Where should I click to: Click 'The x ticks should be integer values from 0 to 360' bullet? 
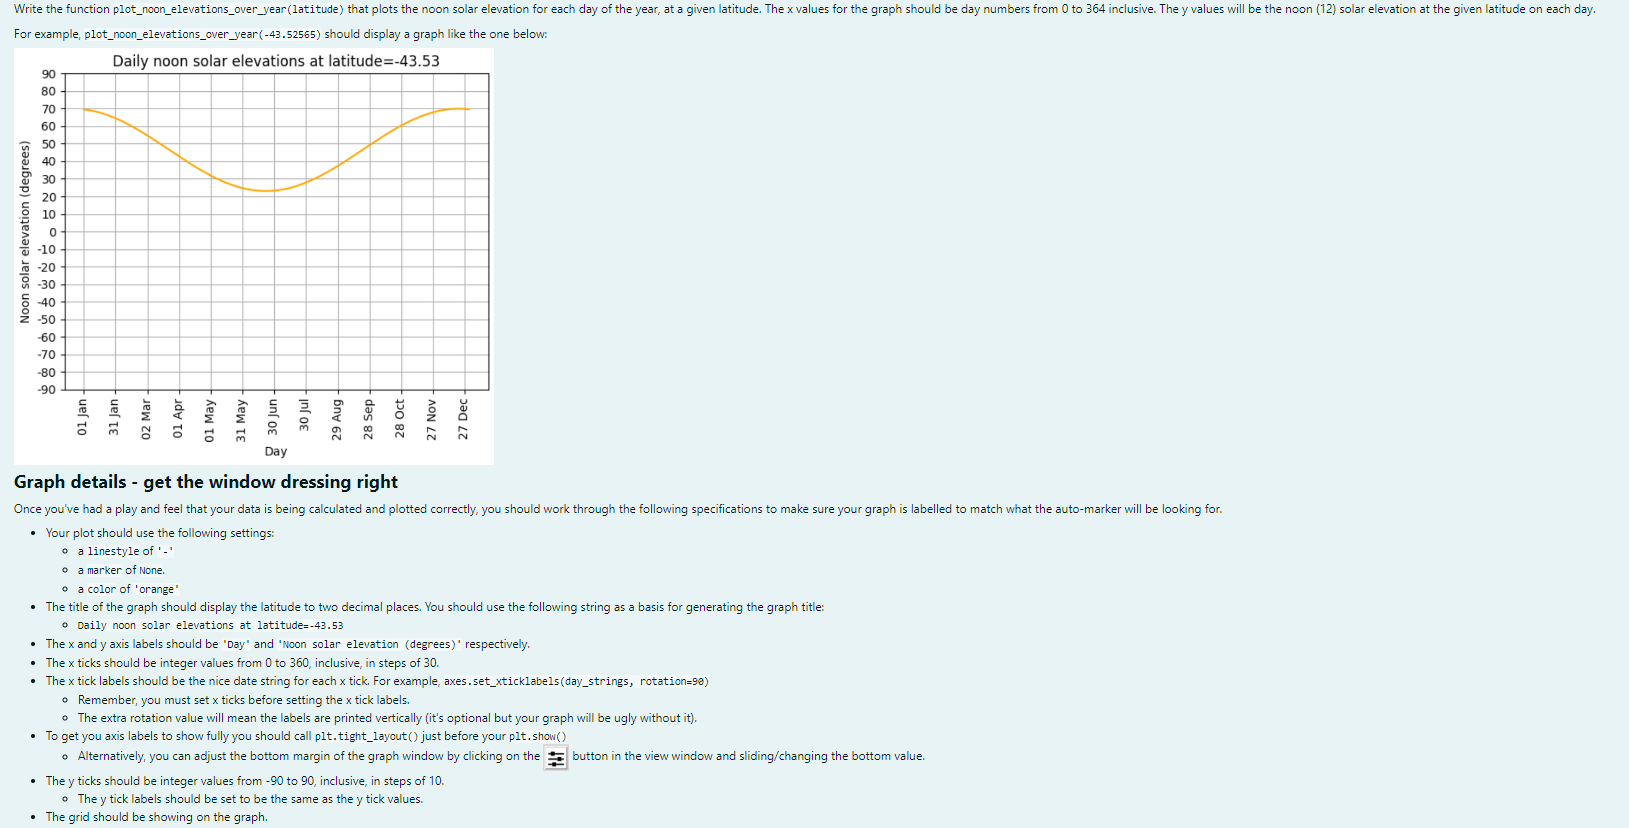tap(242, 663)
